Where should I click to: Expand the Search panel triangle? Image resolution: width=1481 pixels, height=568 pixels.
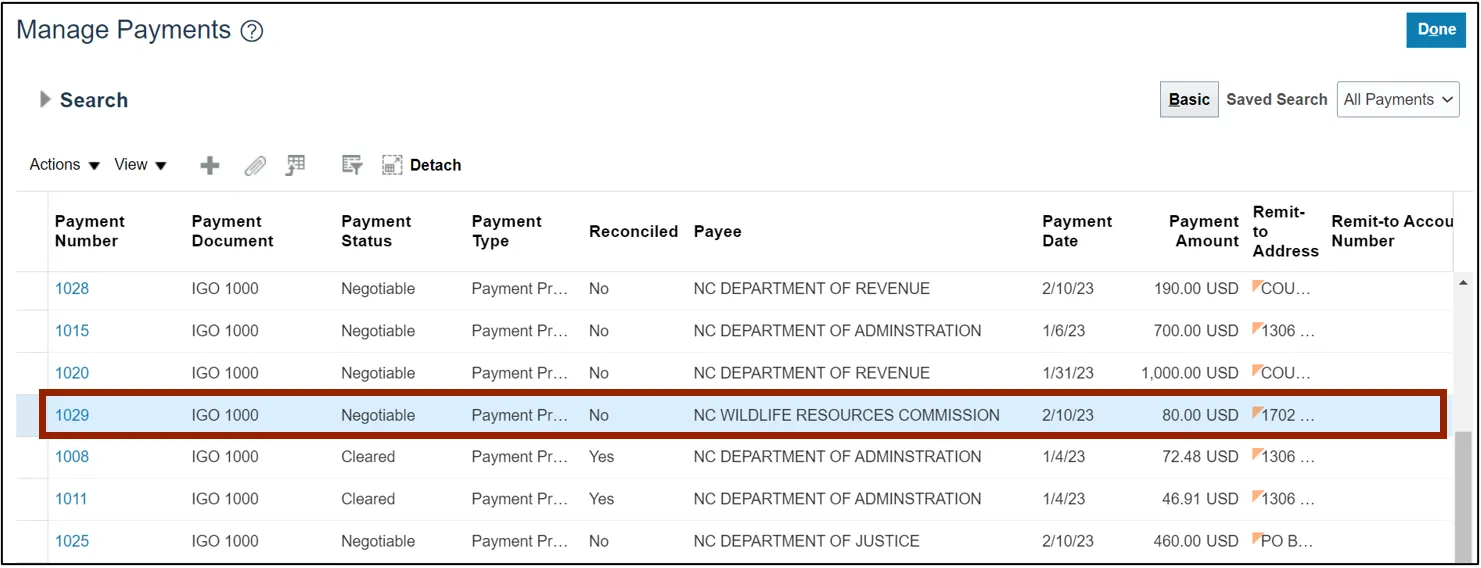(x=45, y=99)
